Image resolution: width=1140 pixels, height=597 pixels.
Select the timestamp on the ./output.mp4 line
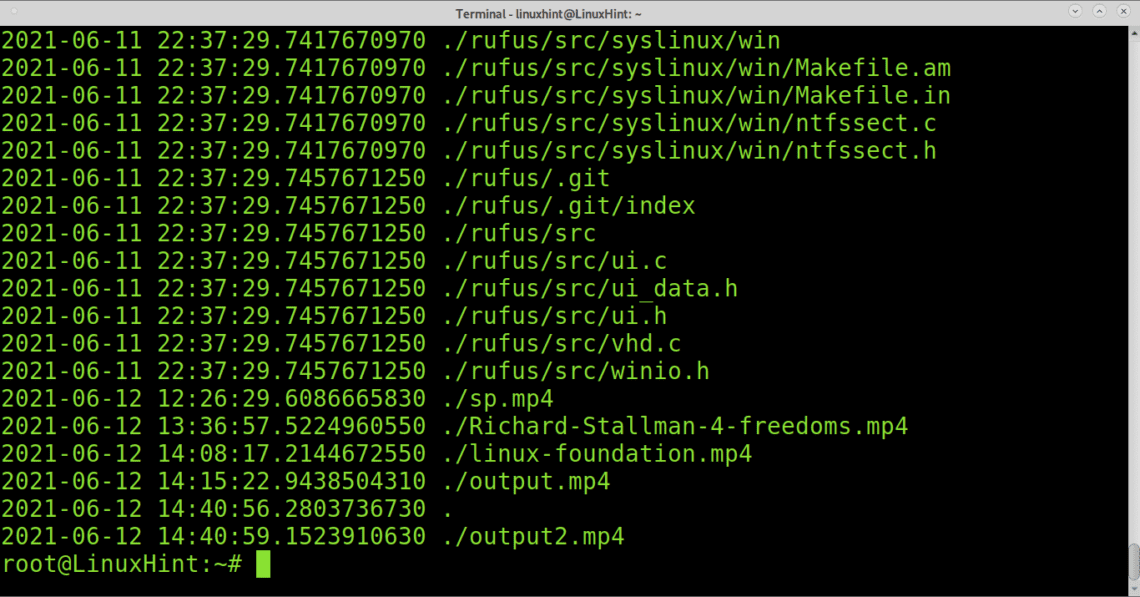point(215,481)
